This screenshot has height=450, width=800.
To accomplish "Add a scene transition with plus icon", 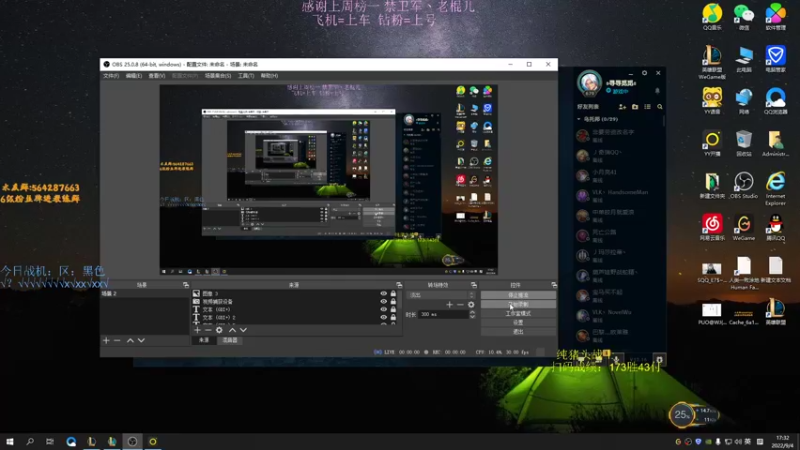I will [449, 305].
